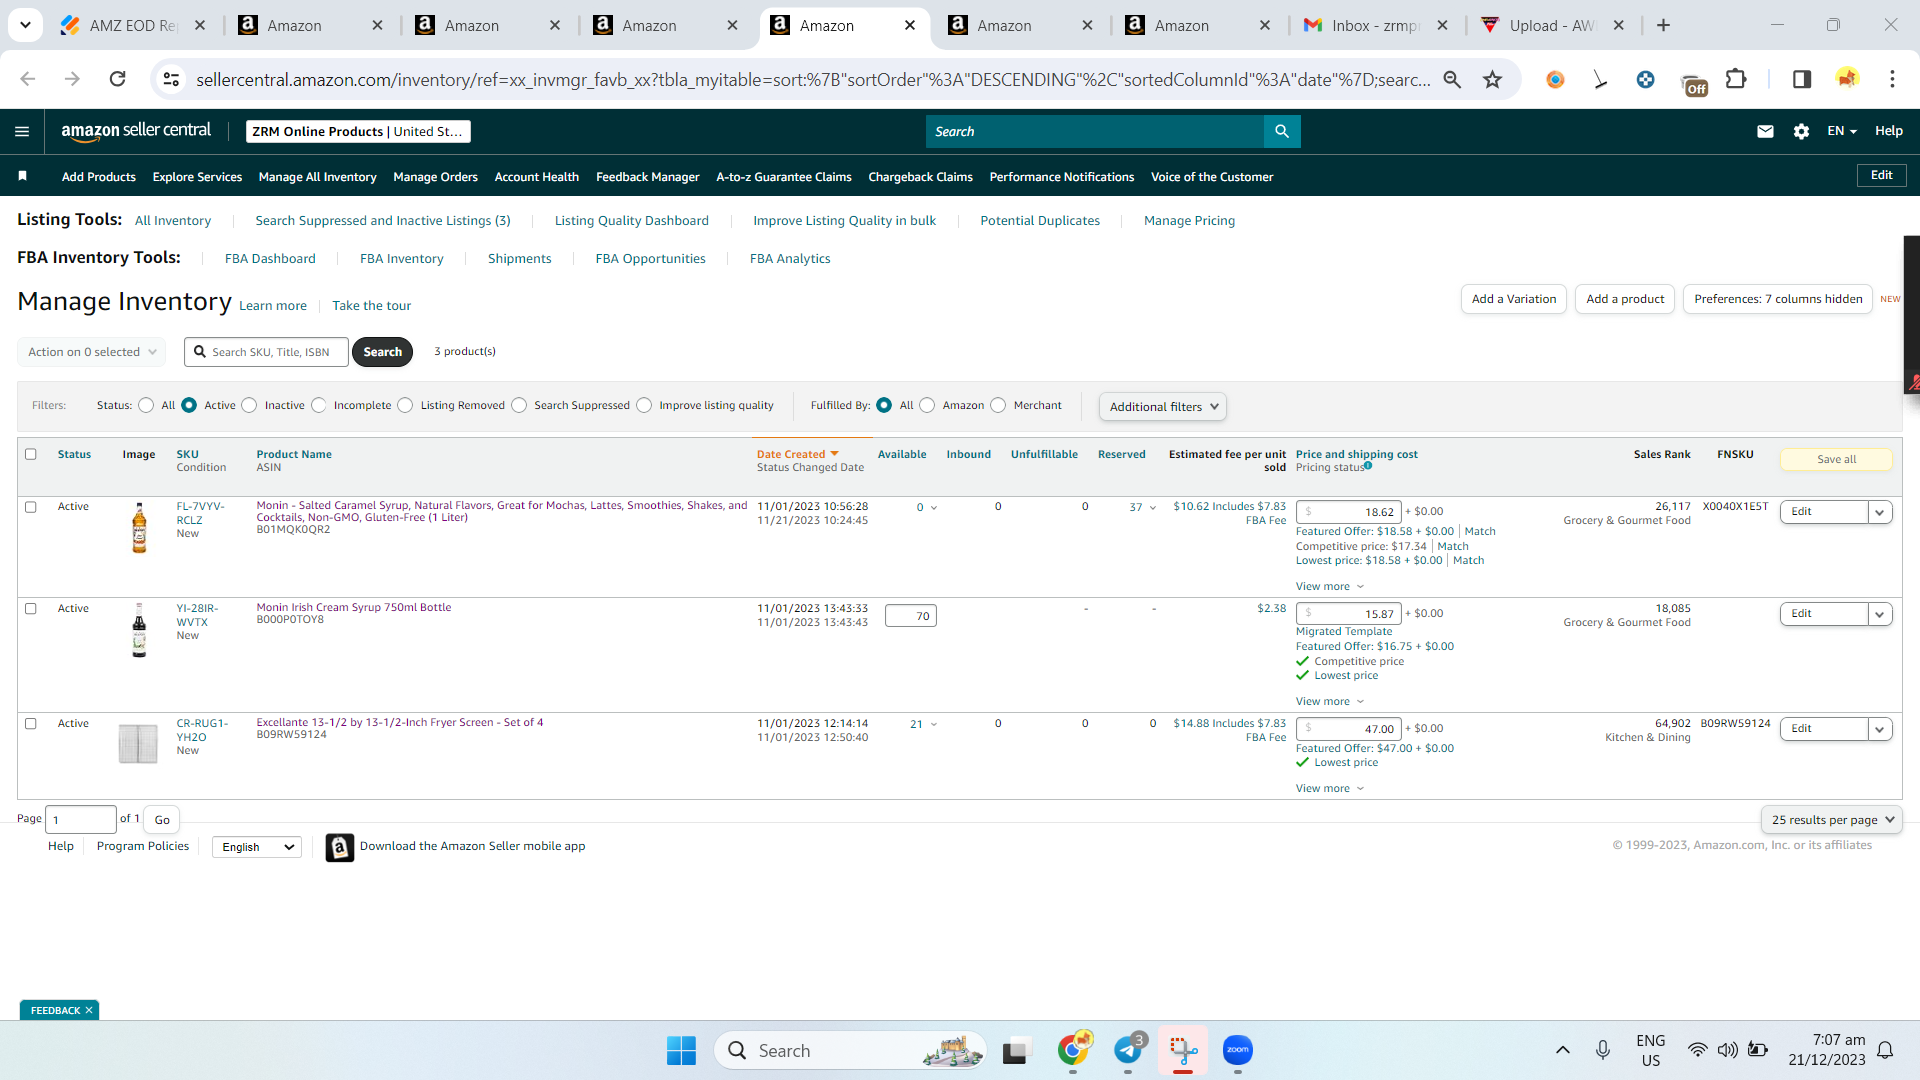Viewport: 1920px width, 1080px height.
Task: Click the Windows Start button
Action: pyautogui.click(x=681, y=1050)
